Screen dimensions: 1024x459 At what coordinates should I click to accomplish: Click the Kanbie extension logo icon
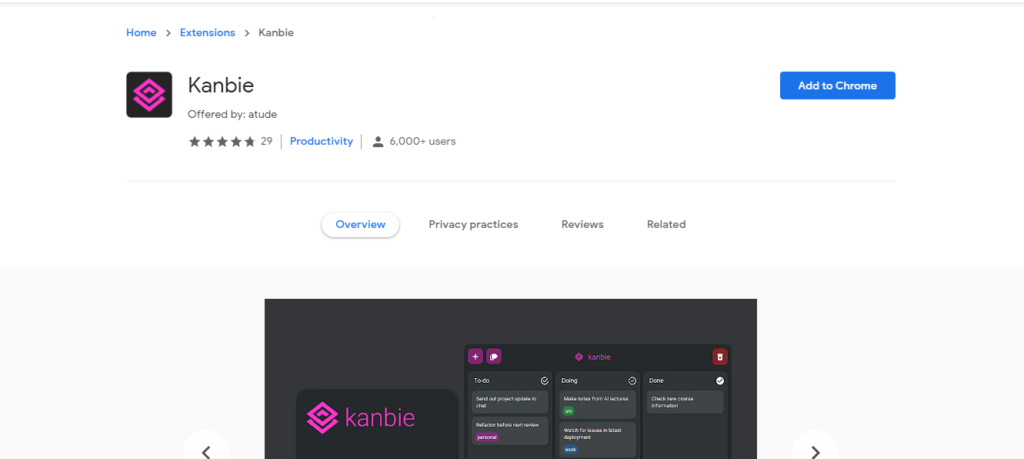[x=149, y=95]
